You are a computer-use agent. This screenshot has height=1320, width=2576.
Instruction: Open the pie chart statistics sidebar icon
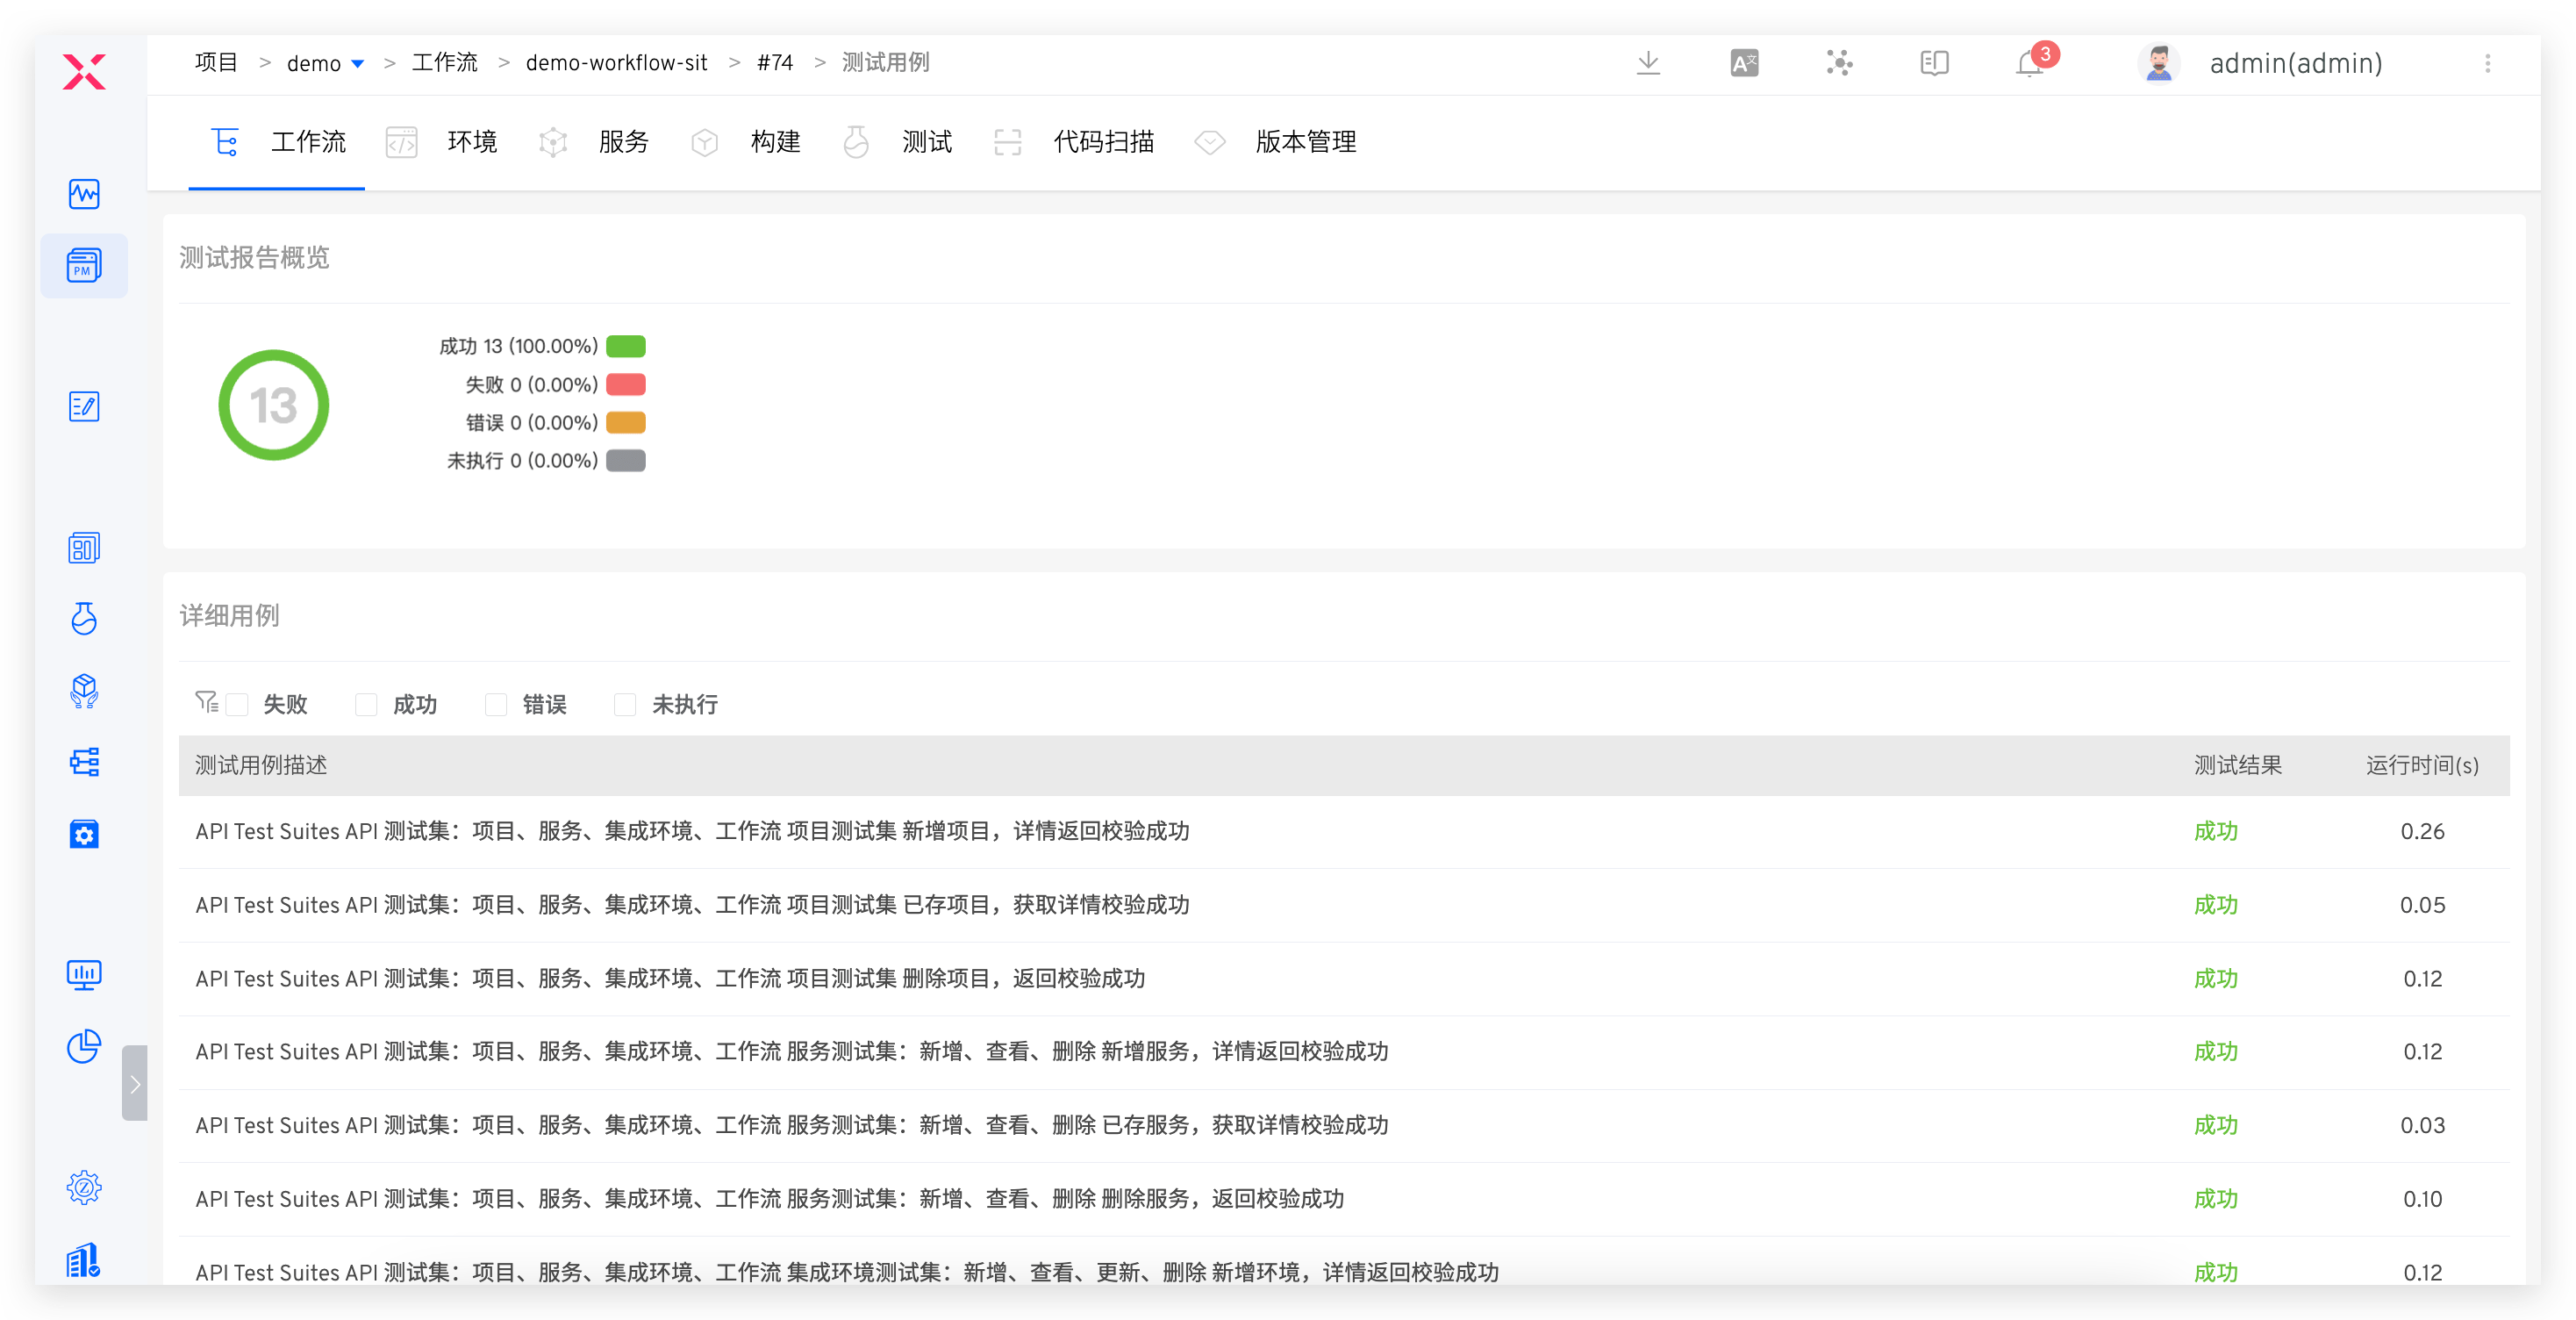(x=84, y=1047)
